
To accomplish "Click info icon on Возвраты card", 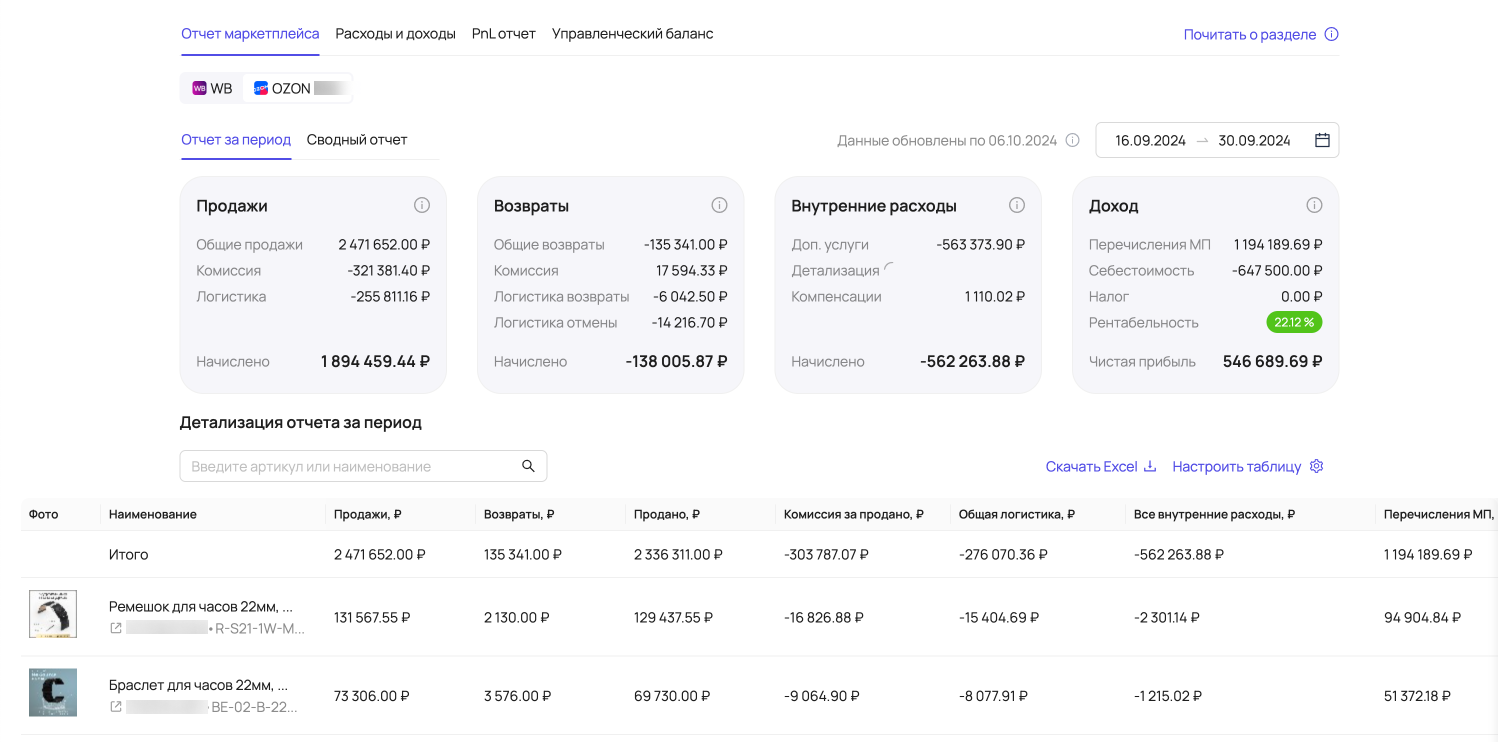I will click(x=719, y=205).
